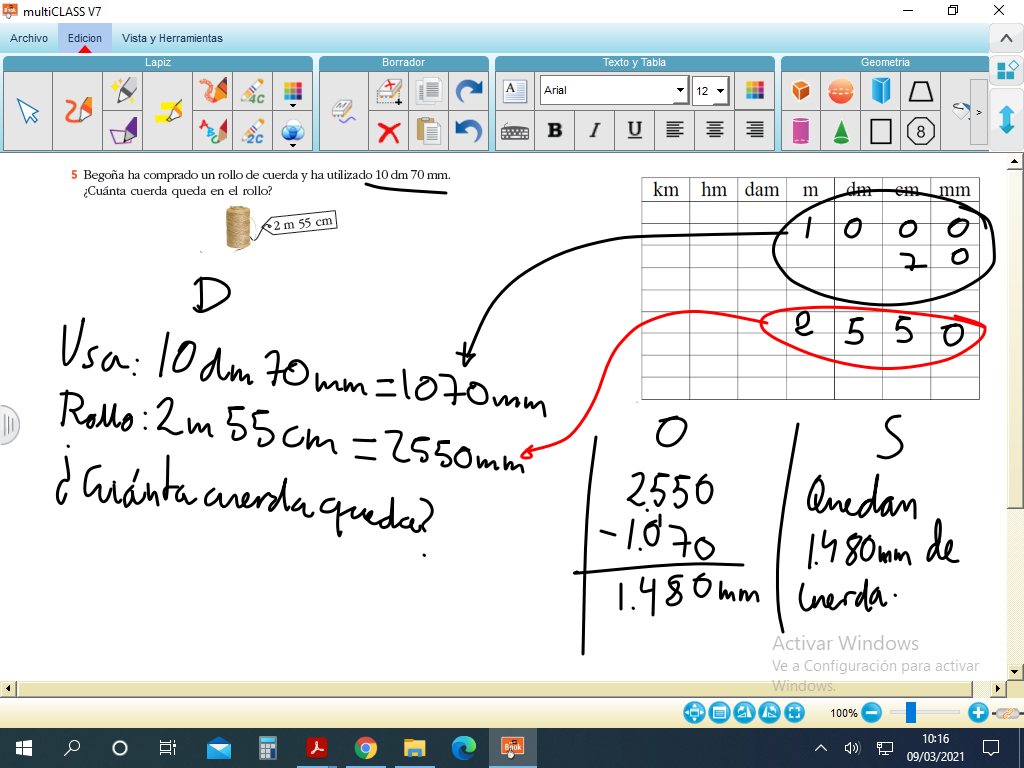Click the window layout view icon

[x=719, y=712]
